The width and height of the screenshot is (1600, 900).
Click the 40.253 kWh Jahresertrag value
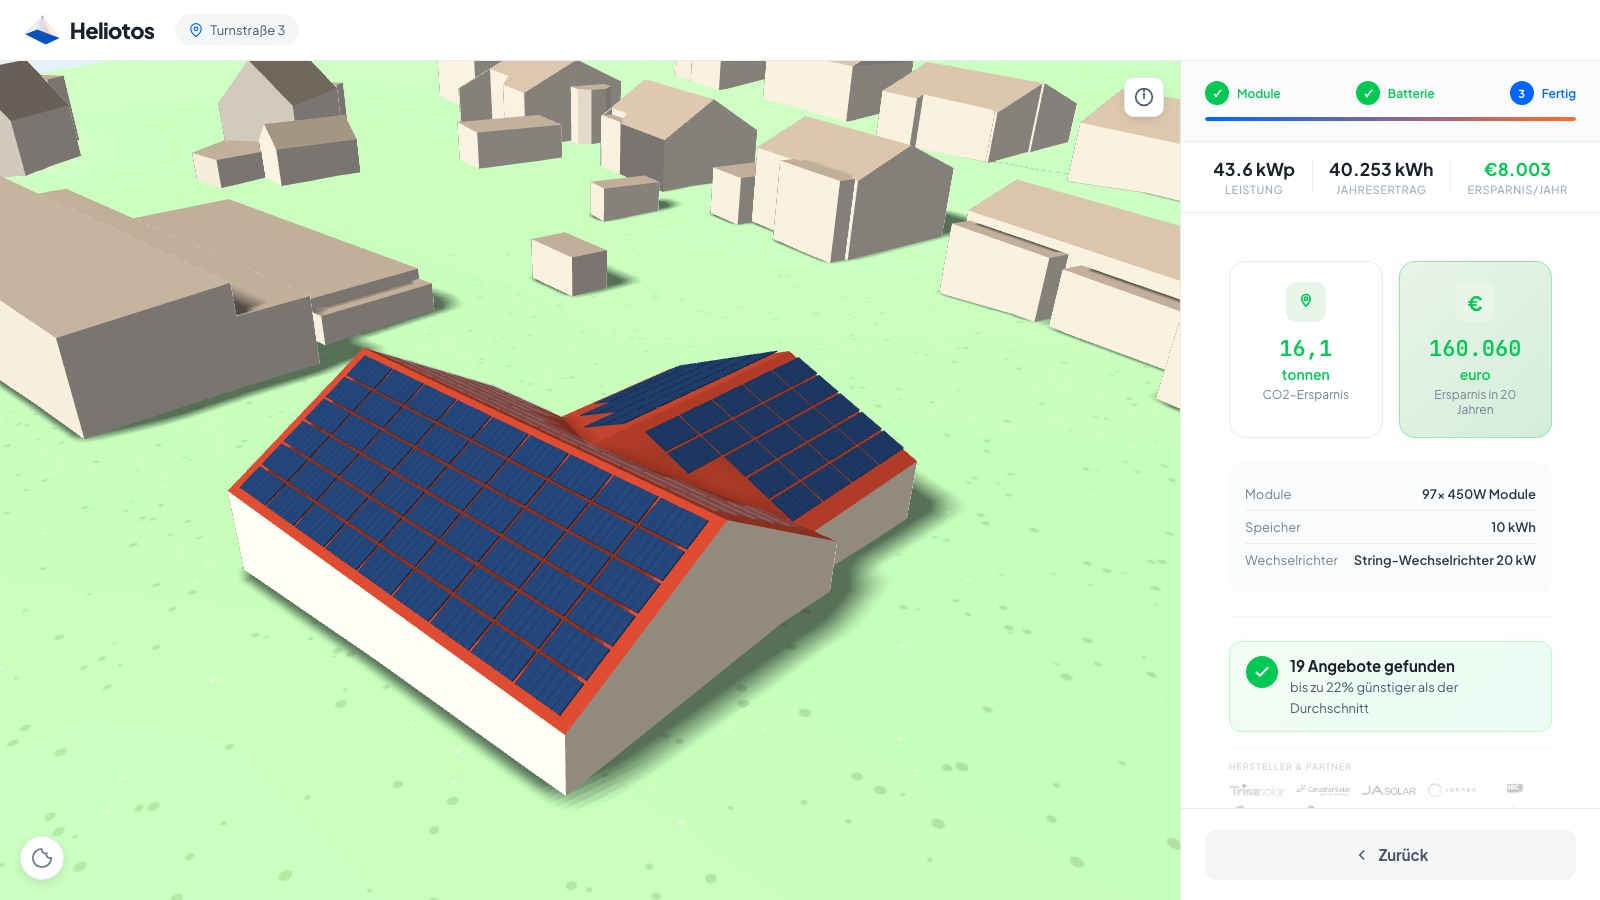(1381, 170)
